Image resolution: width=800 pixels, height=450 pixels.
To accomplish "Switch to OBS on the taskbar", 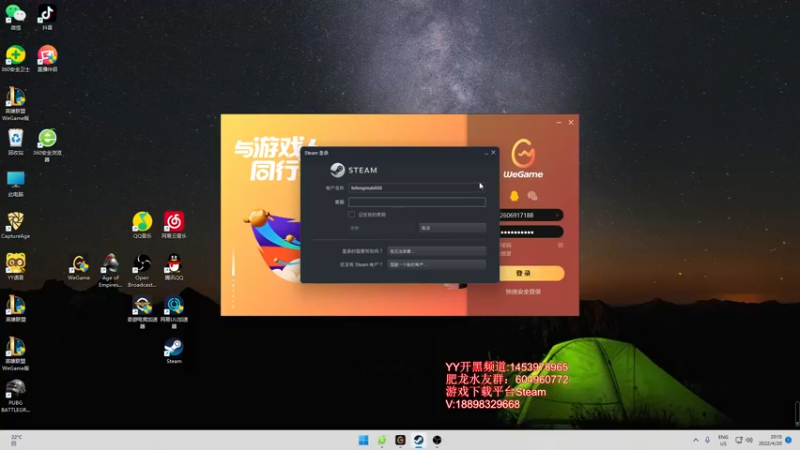I will click(437, 440).
